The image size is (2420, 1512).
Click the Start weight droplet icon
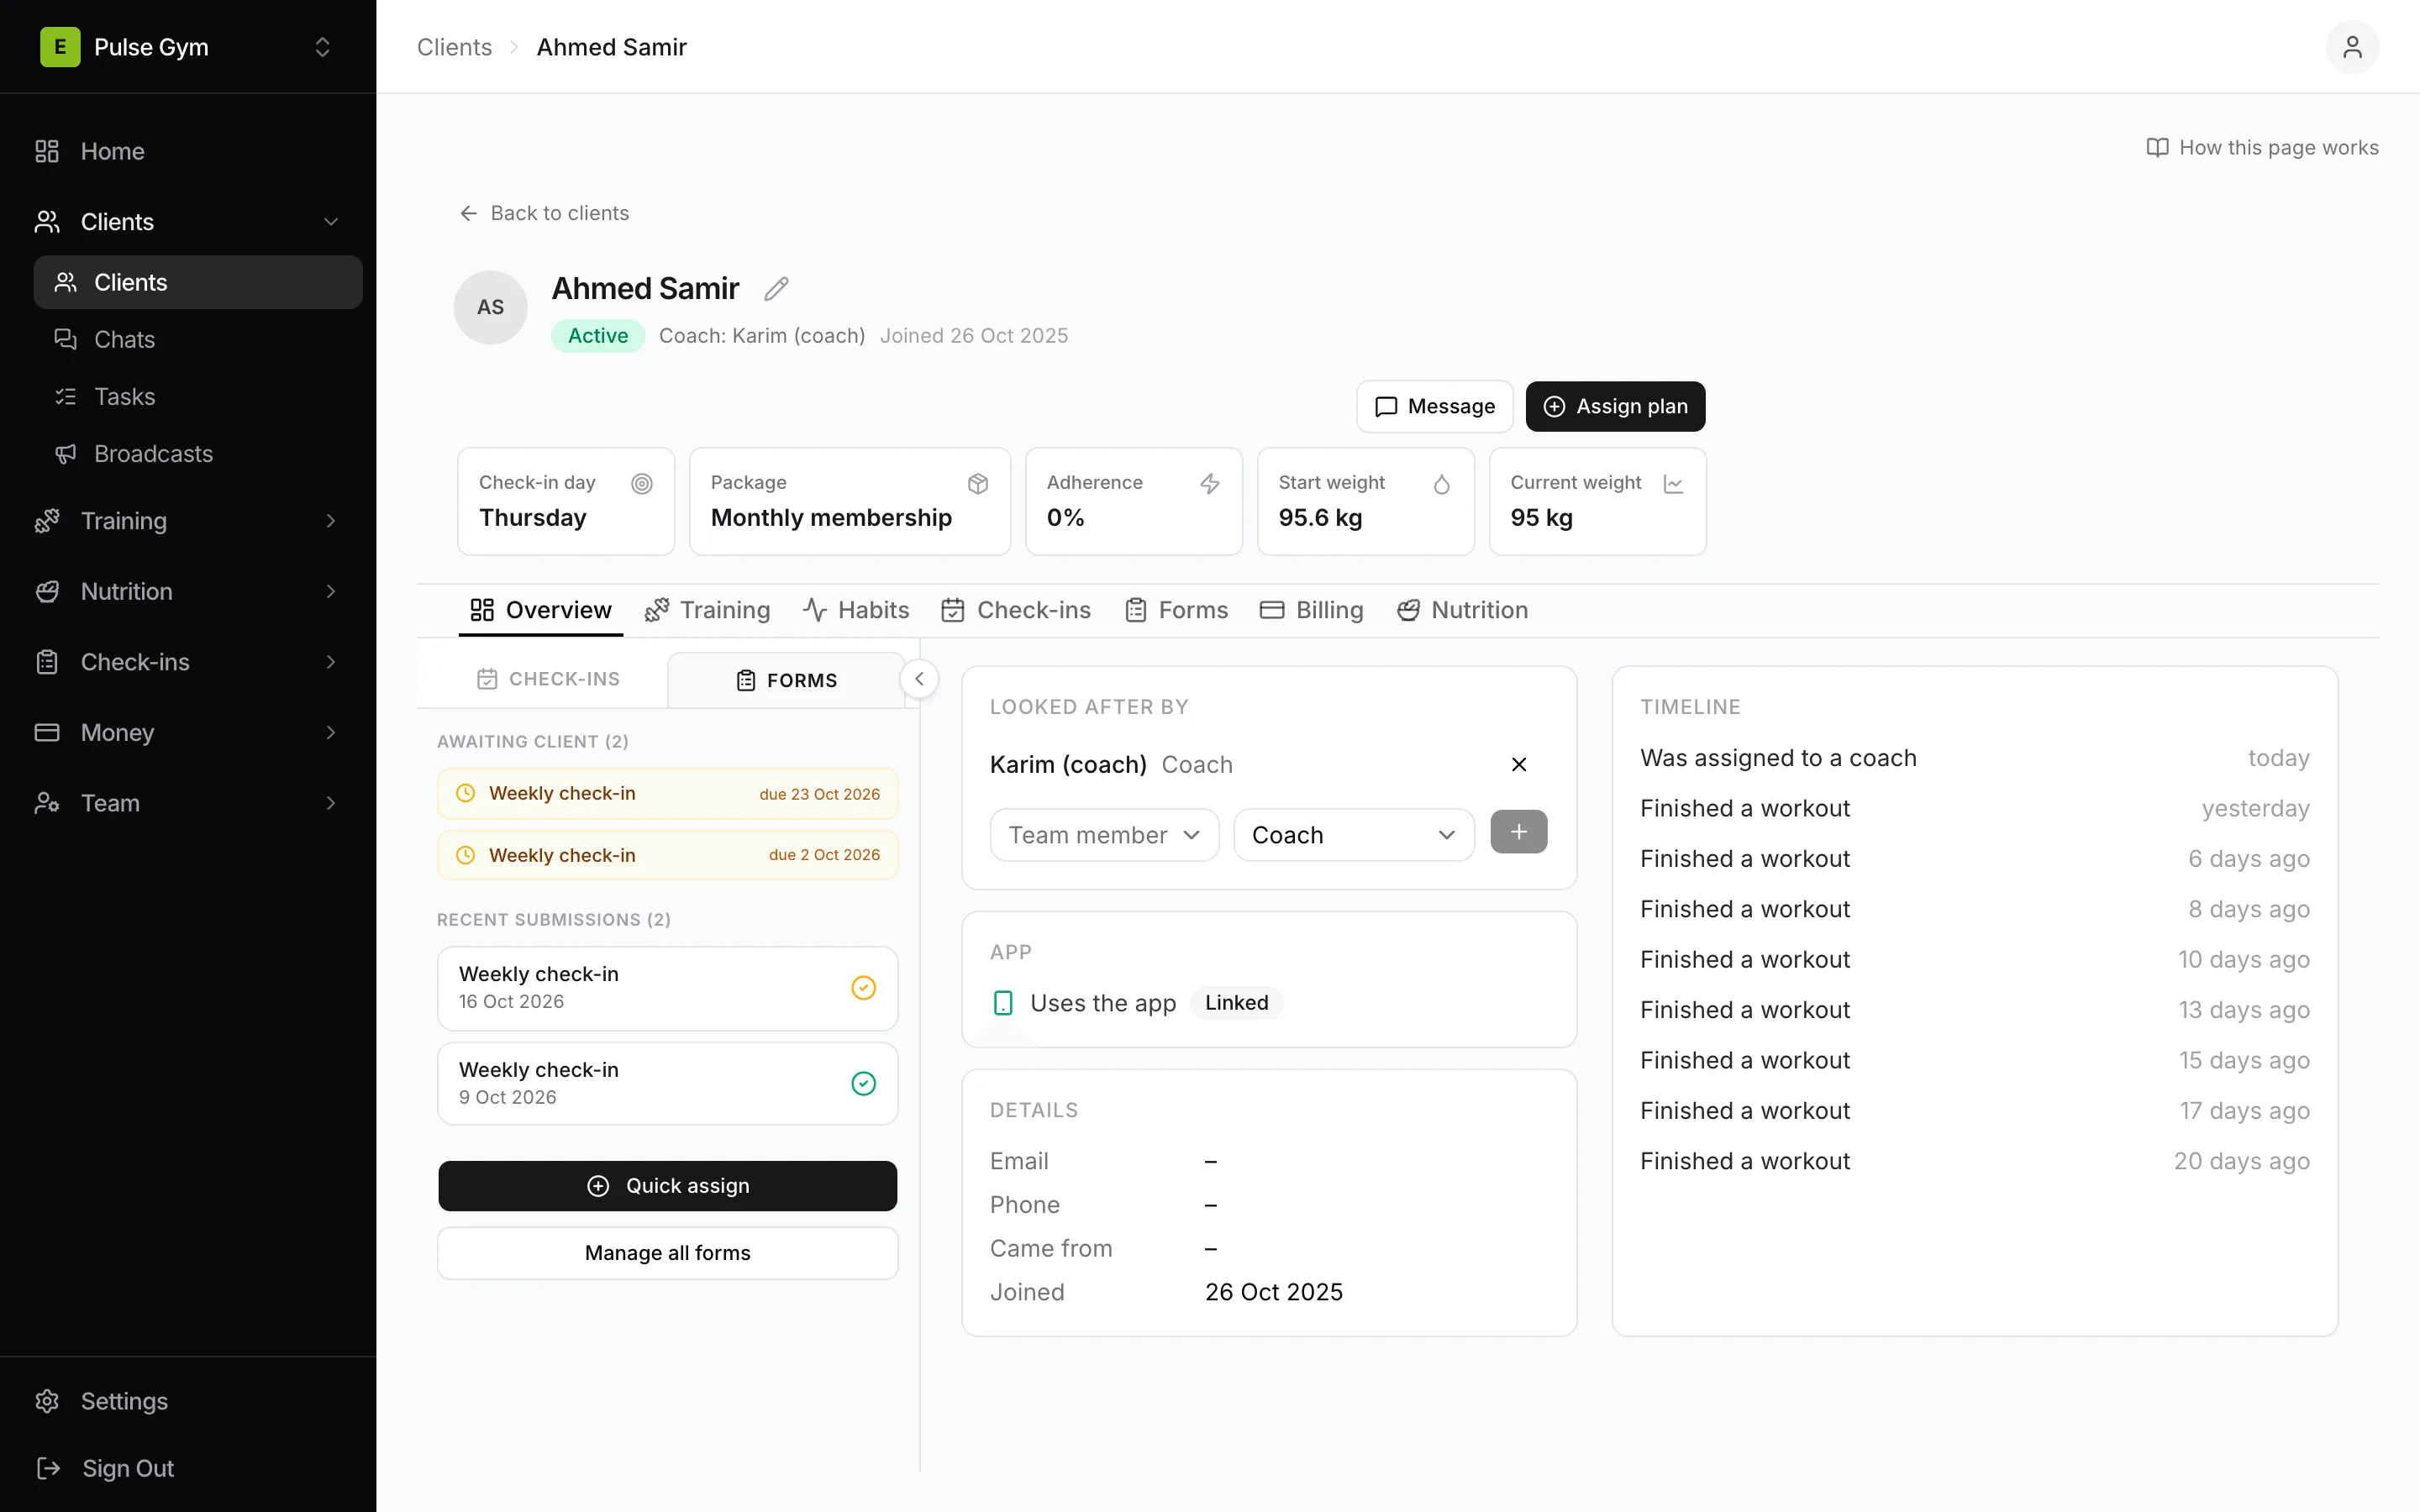click(x=1442, y=484)
